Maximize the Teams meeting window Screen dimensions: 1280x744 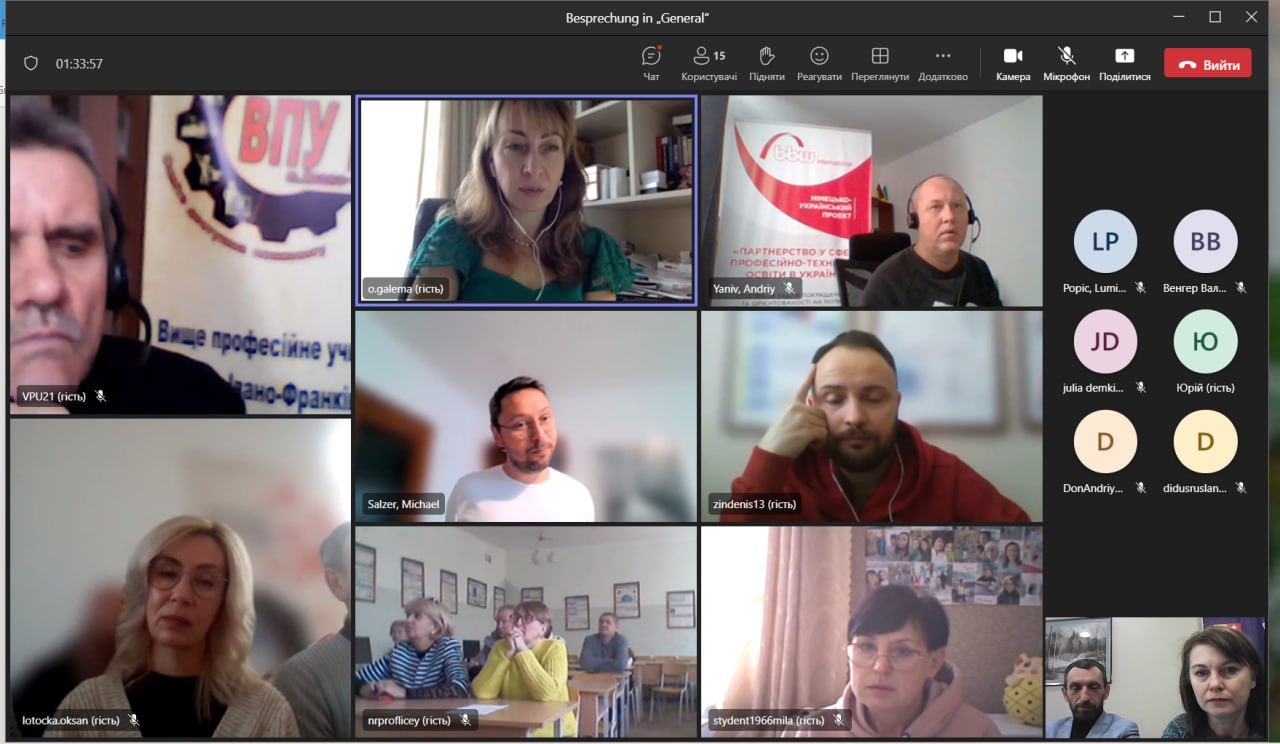tap(1215, 17)
